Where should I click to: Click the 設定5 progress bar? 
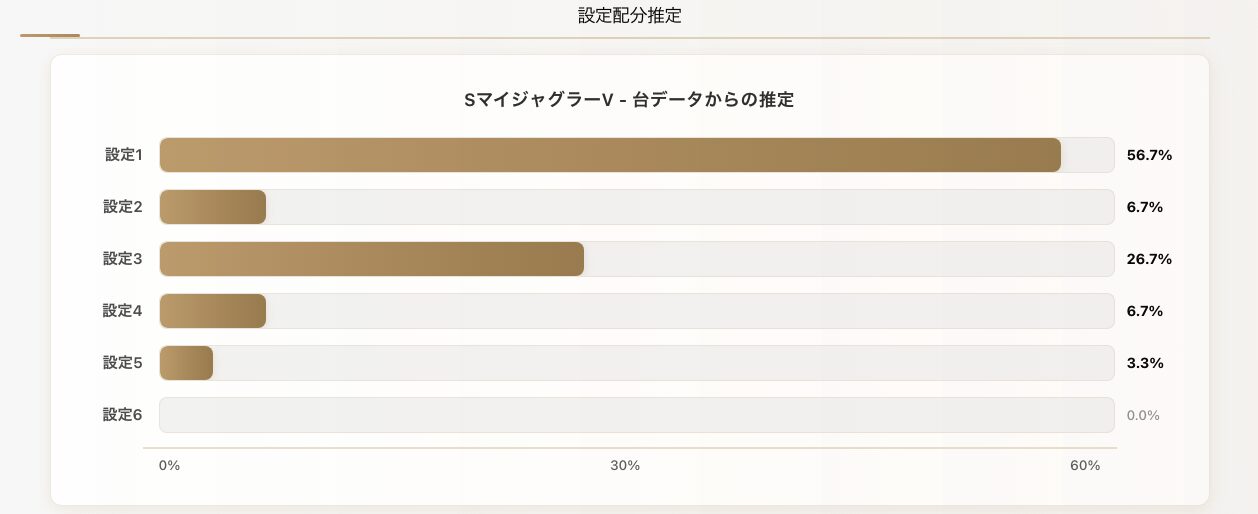pos(186,363)
